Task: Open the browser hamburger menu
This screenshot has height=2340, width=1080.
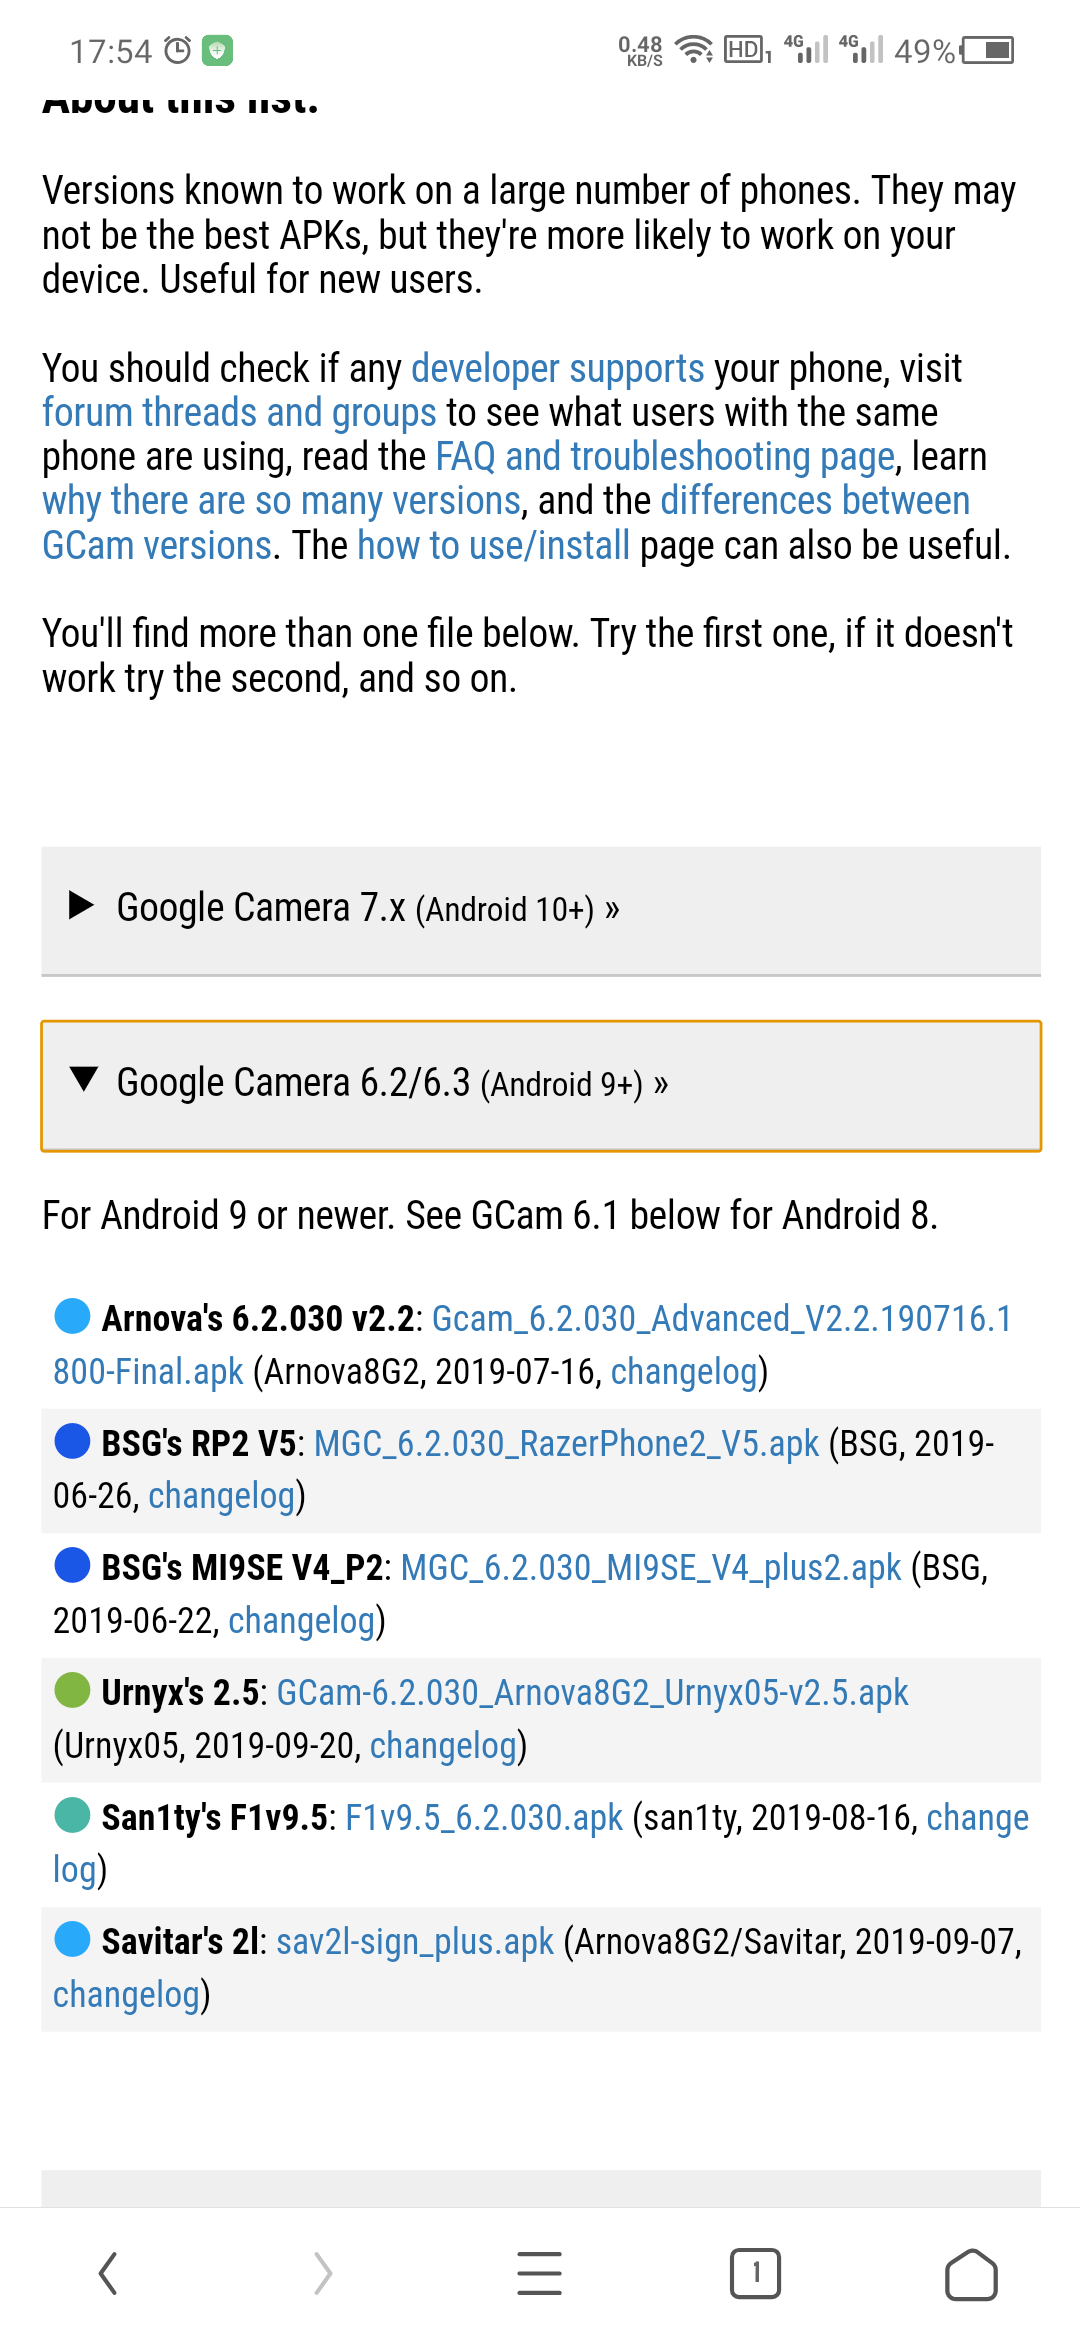Action: pos(539,2274)
